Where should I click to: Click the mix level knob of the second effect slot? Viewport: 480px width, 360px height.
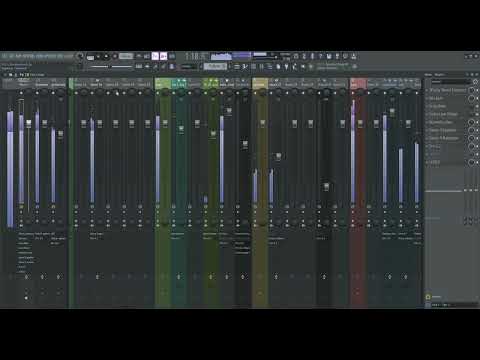pos(471,98)
